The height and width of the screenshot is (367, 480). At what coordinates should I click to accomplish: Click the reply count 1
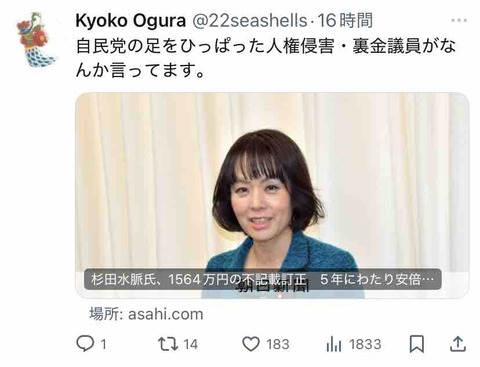point(104,344)
